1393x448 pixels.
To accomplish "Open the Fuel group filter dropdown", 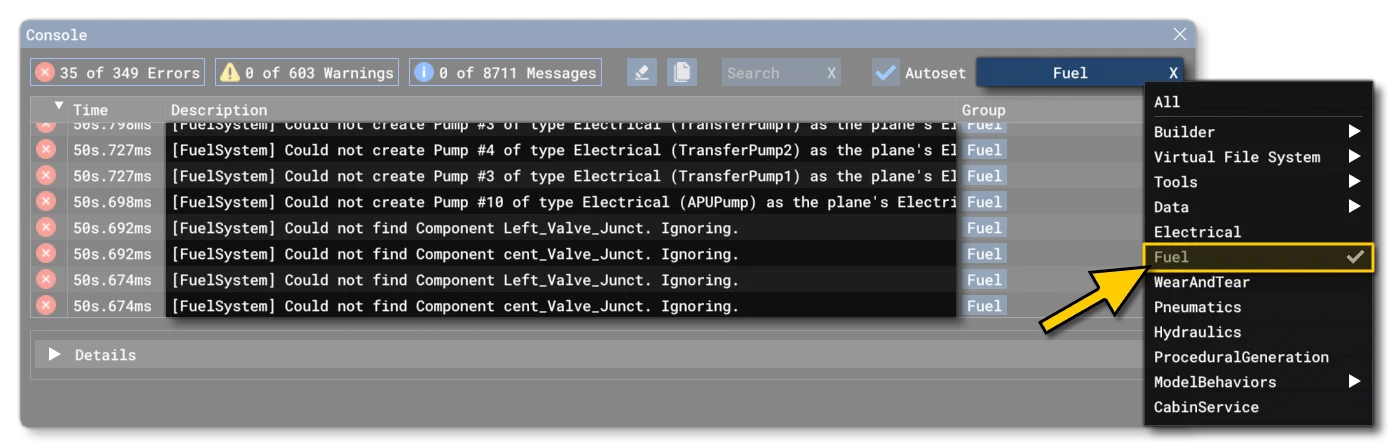I will (1069, 72).
